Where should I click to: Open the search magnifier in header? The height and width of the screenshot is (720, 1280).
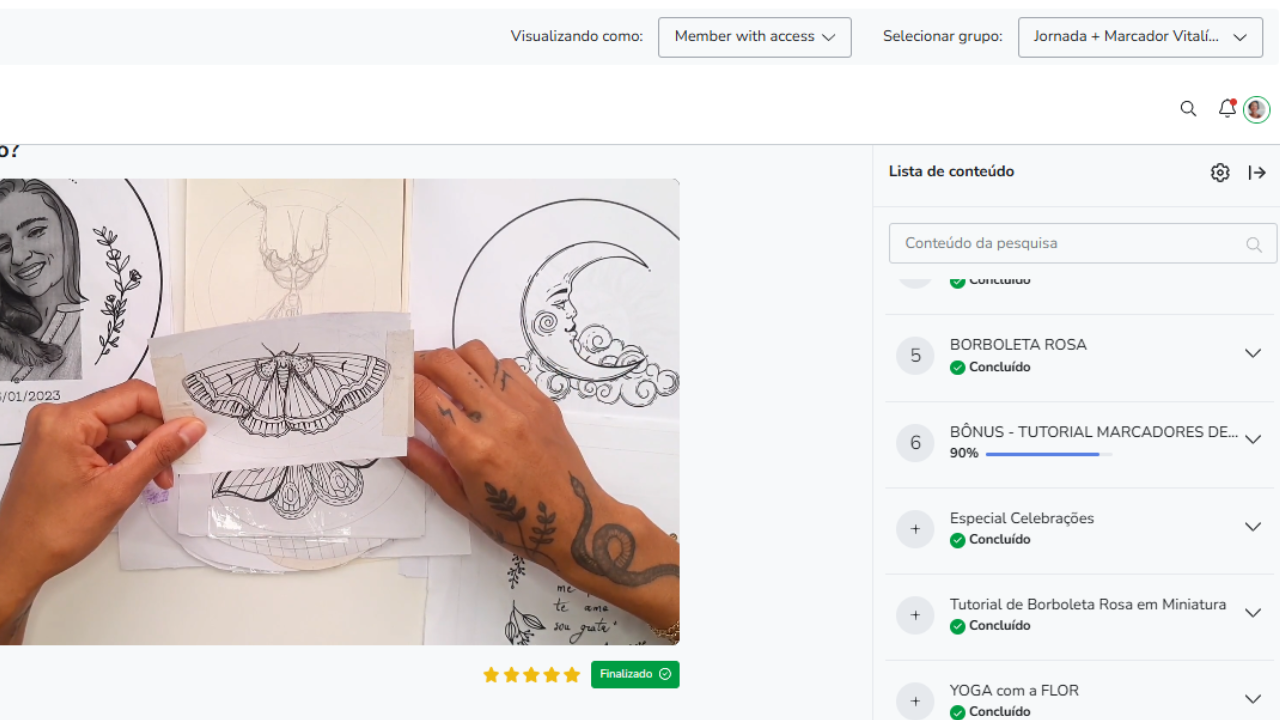[1188, 109]
